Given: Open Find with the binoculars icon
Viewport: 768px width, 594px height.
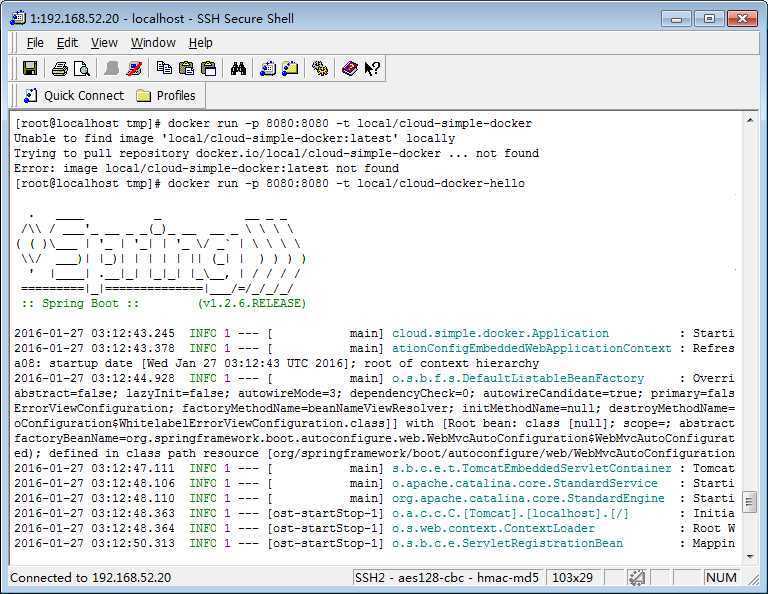Looking at the screenshot, I should tap(239, 68).
